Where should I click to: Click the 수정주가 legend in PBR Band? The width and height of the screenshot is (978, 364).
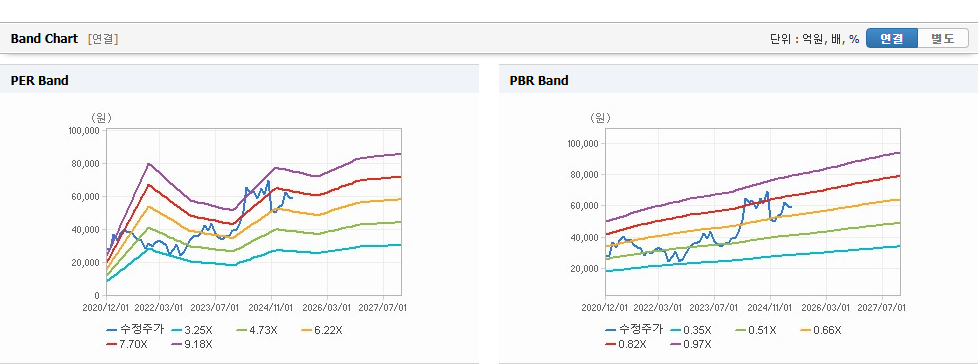(634, 330)
